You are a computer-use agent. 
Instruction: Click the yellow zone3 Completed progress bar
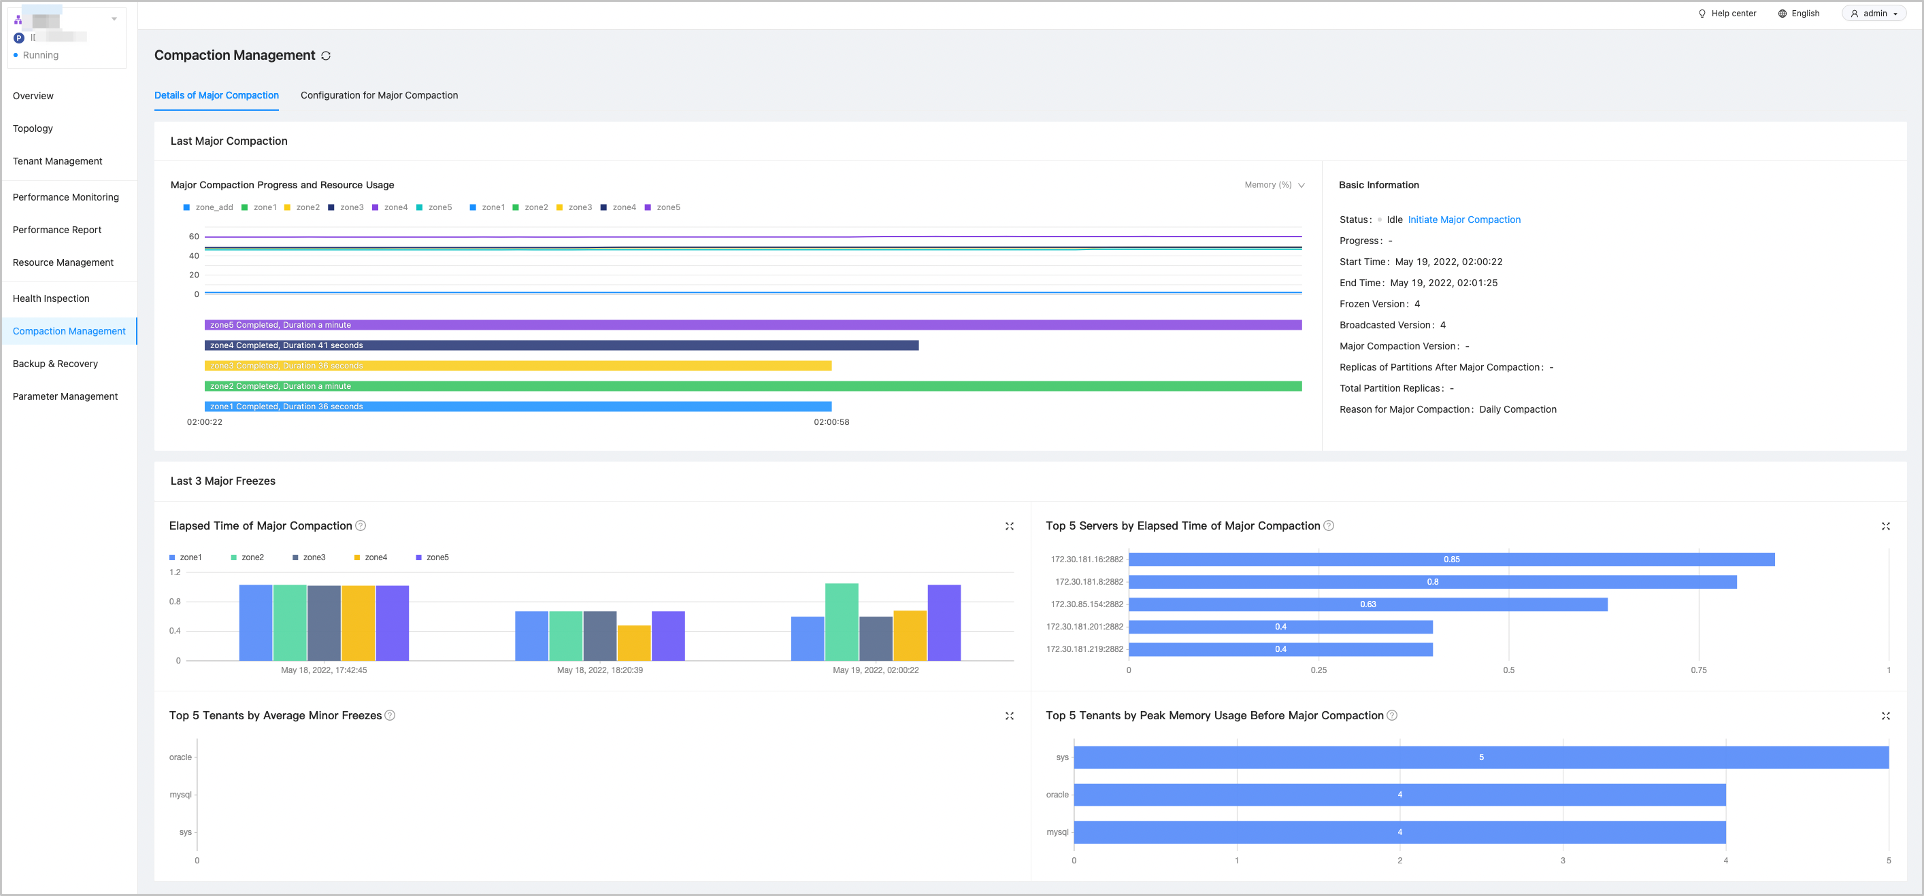[x=518, y=366]
